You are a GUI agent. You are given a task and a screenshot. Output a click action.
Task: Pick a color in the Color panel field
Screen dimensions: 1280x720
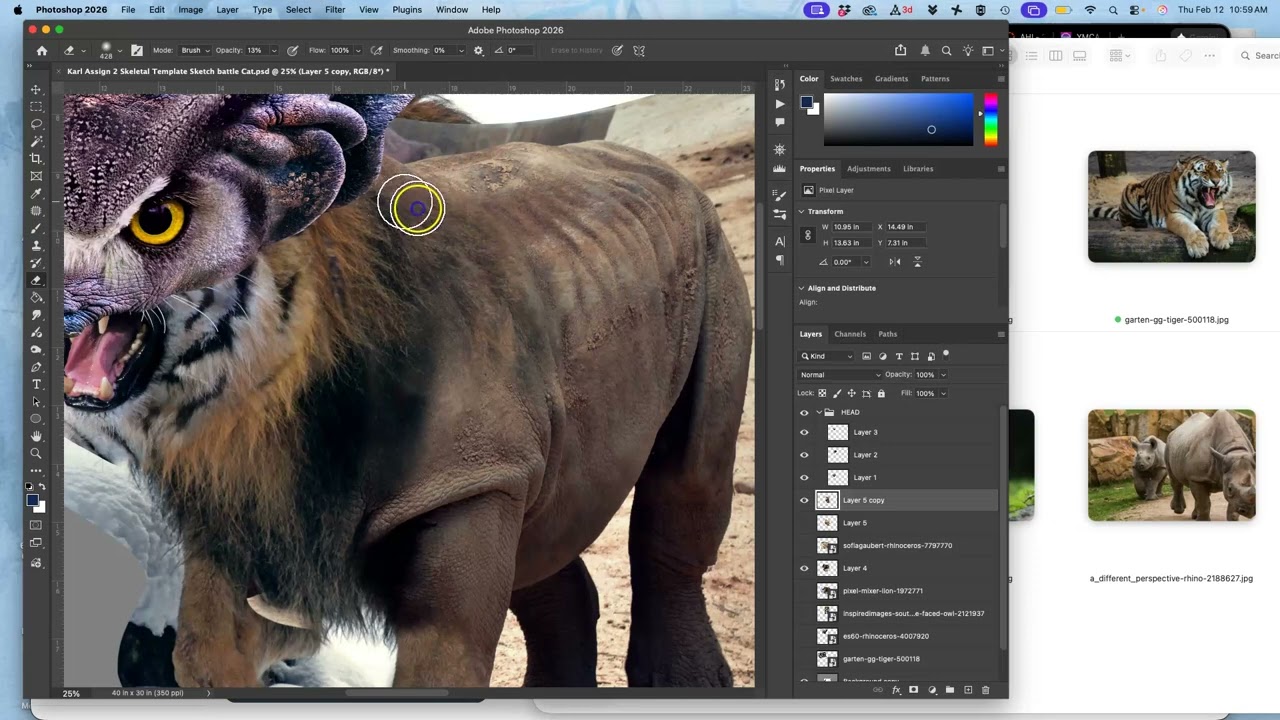coord(898,120)
